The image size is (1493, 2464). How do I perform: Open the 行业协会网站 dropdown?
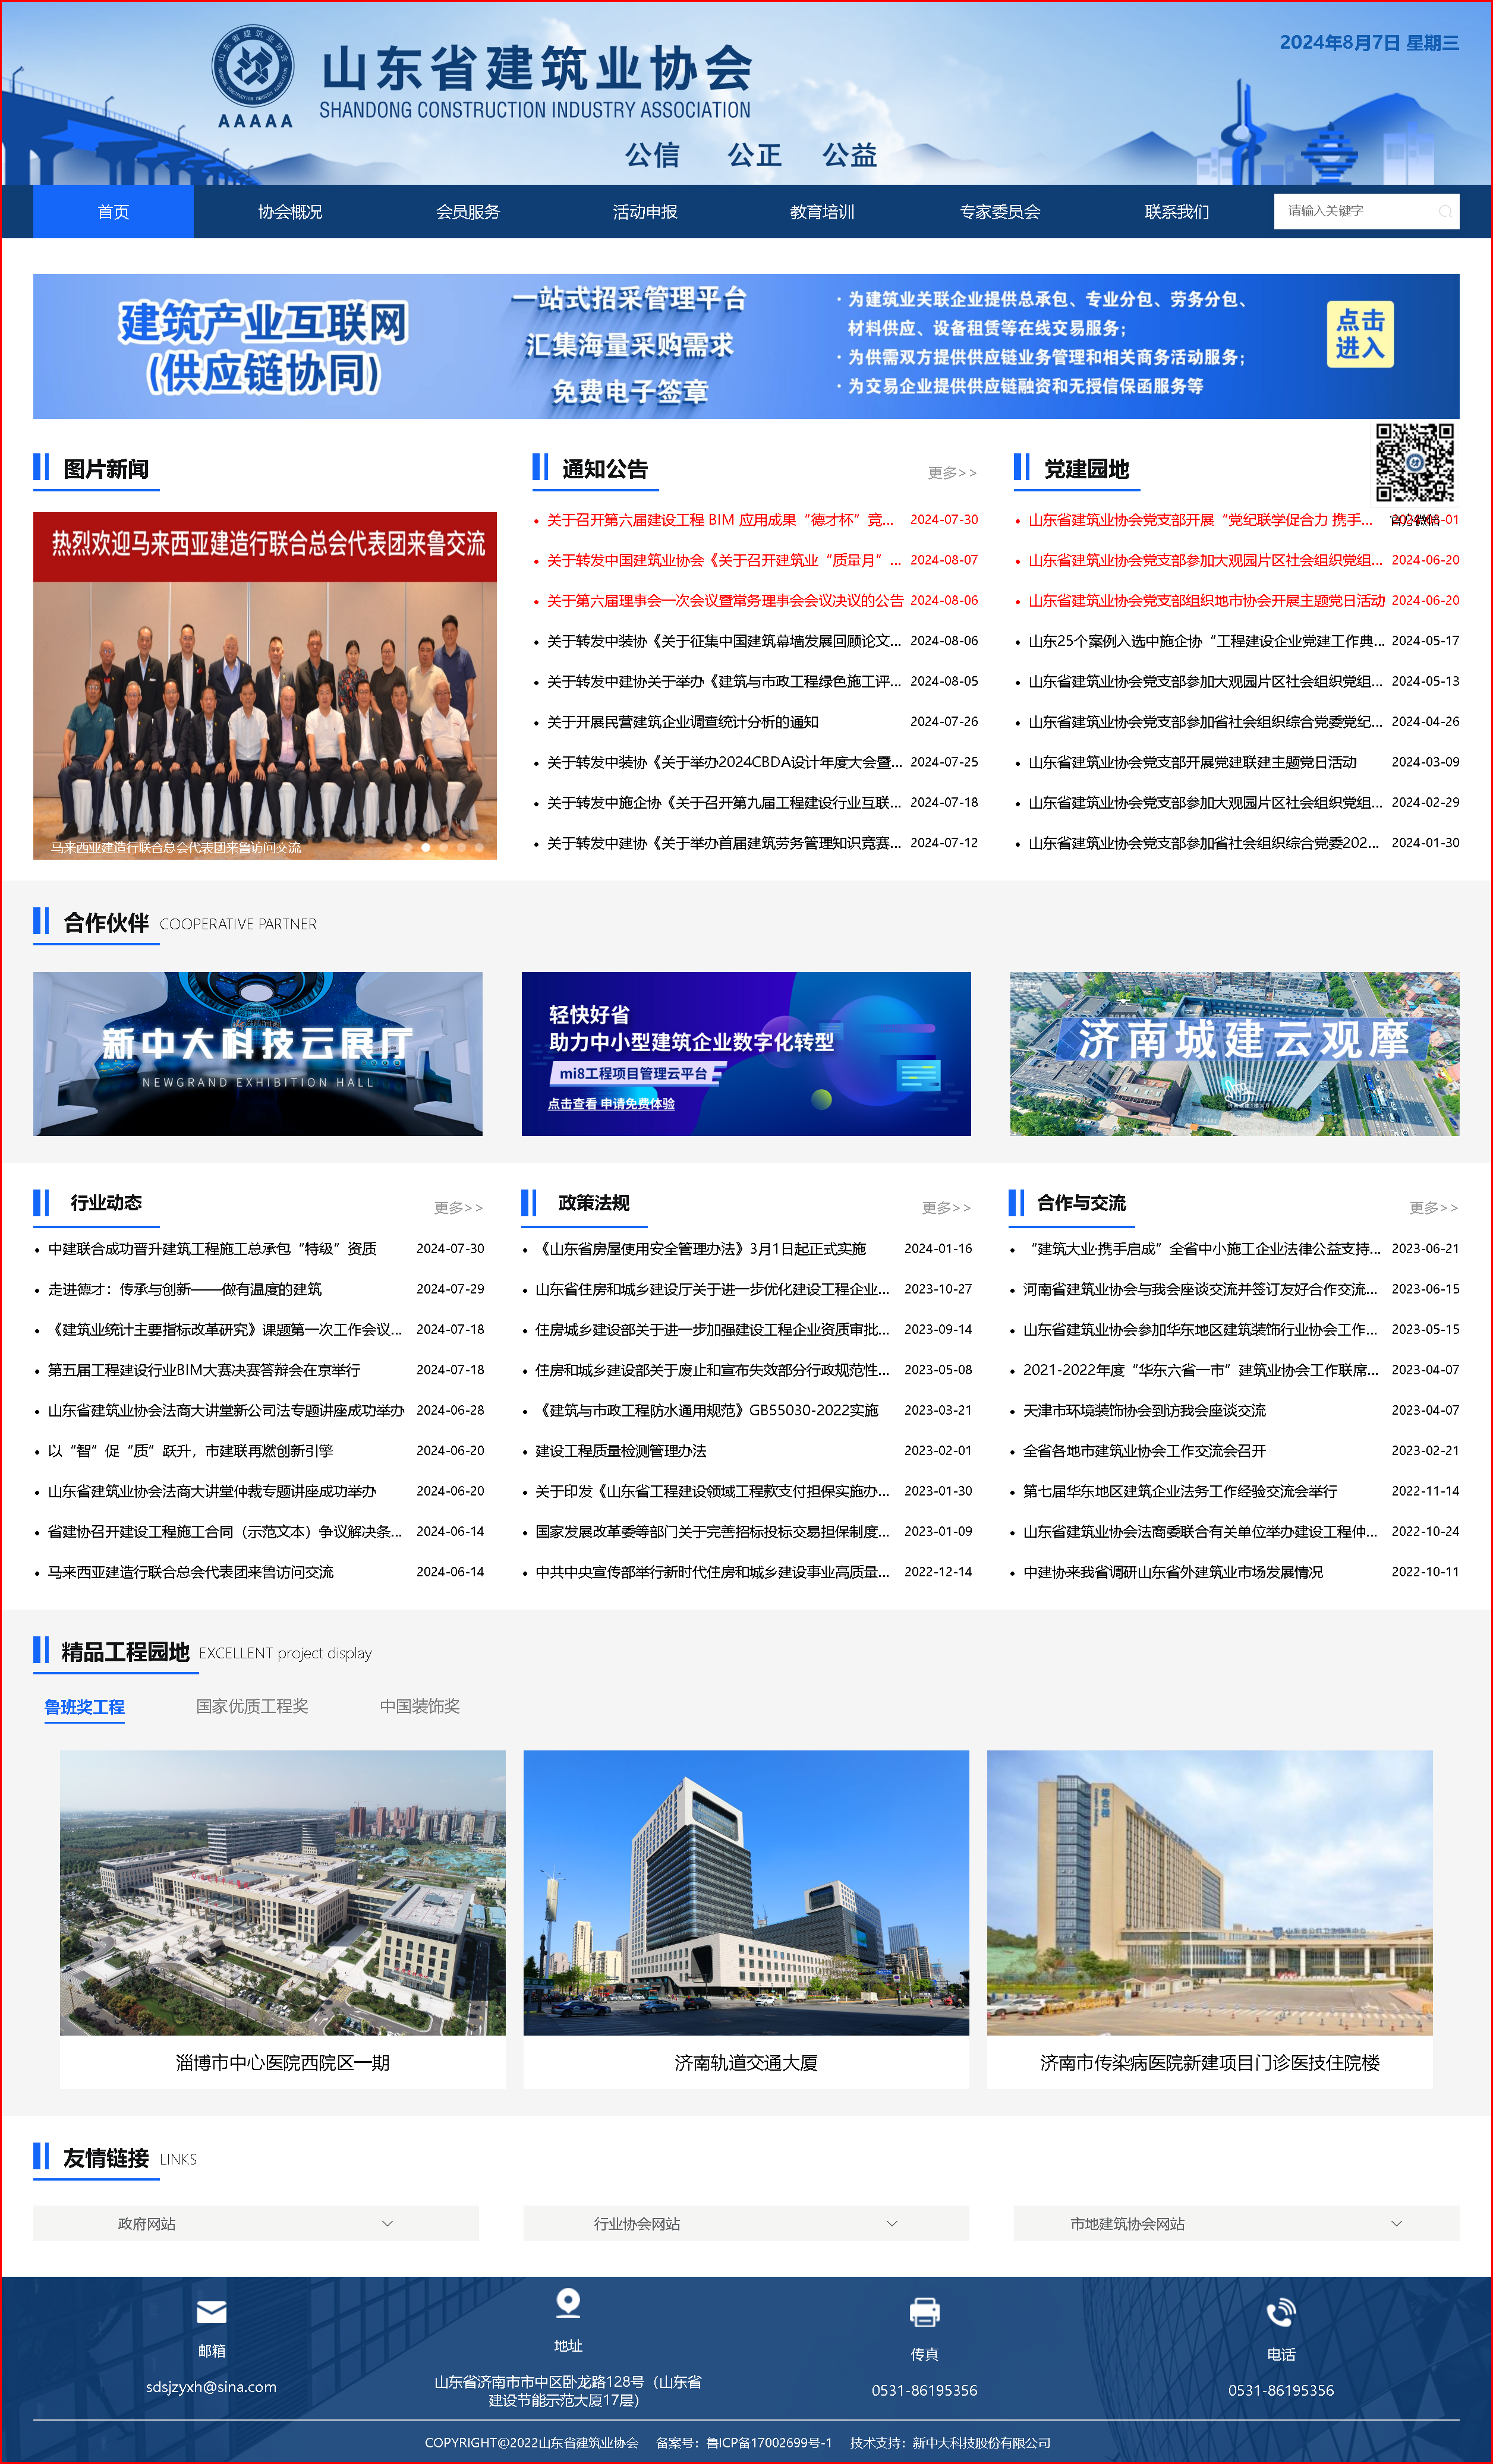point(746,2223)
